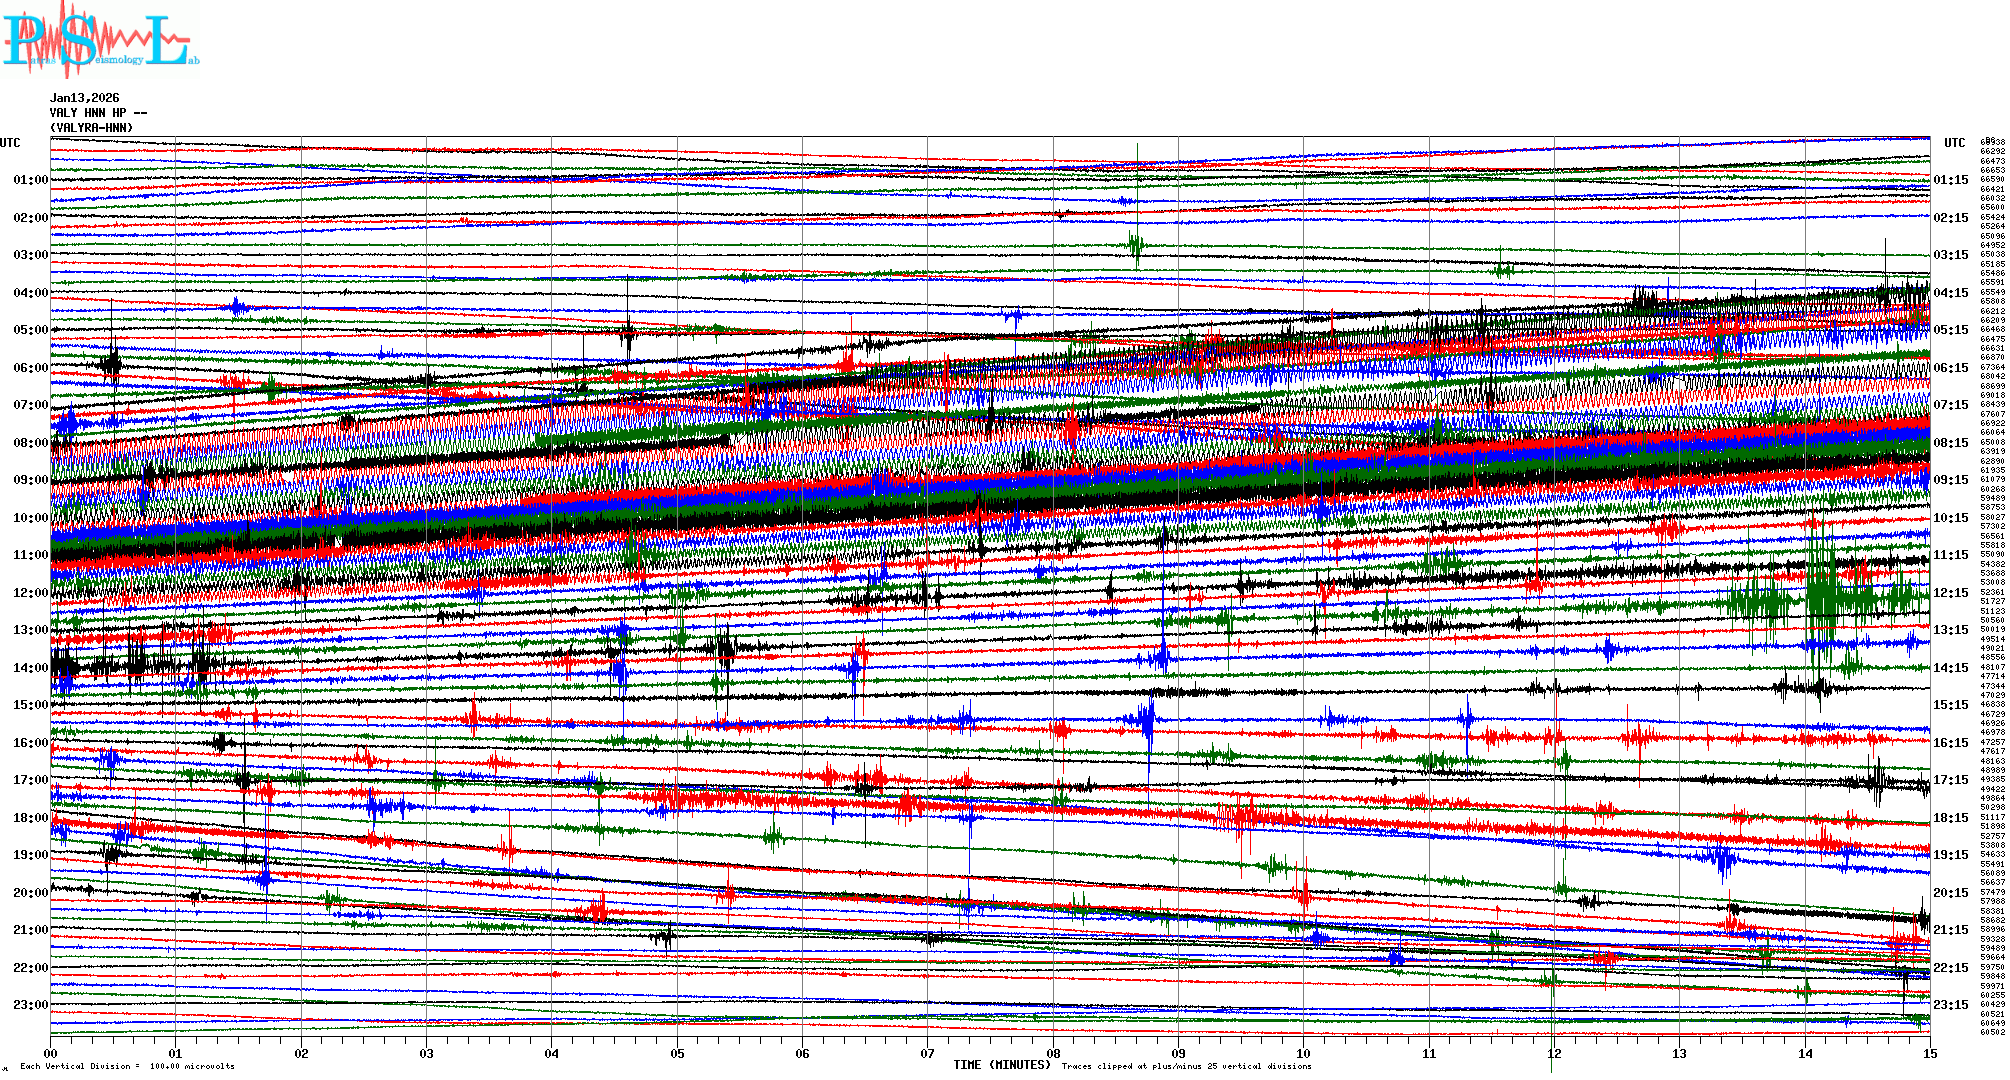This screenshot has width=2010, height=1080.
Task: Select the 23:00 hour label on left
Action: (30, 1005)
